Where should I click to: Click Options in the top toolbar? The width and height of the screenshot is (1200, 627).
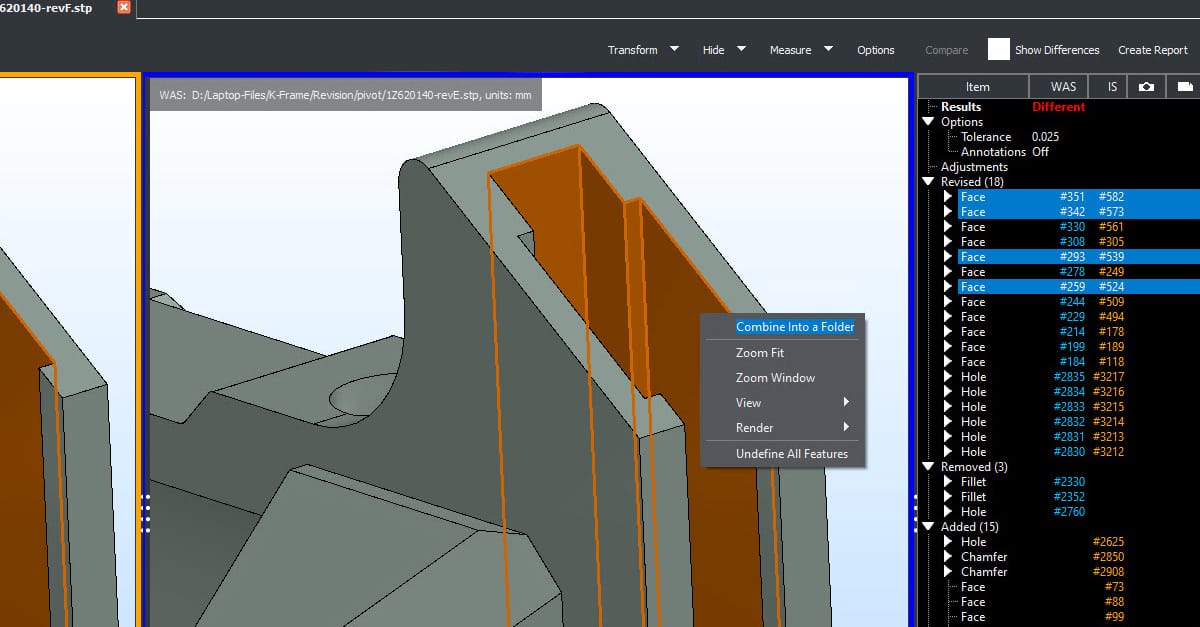876,49
